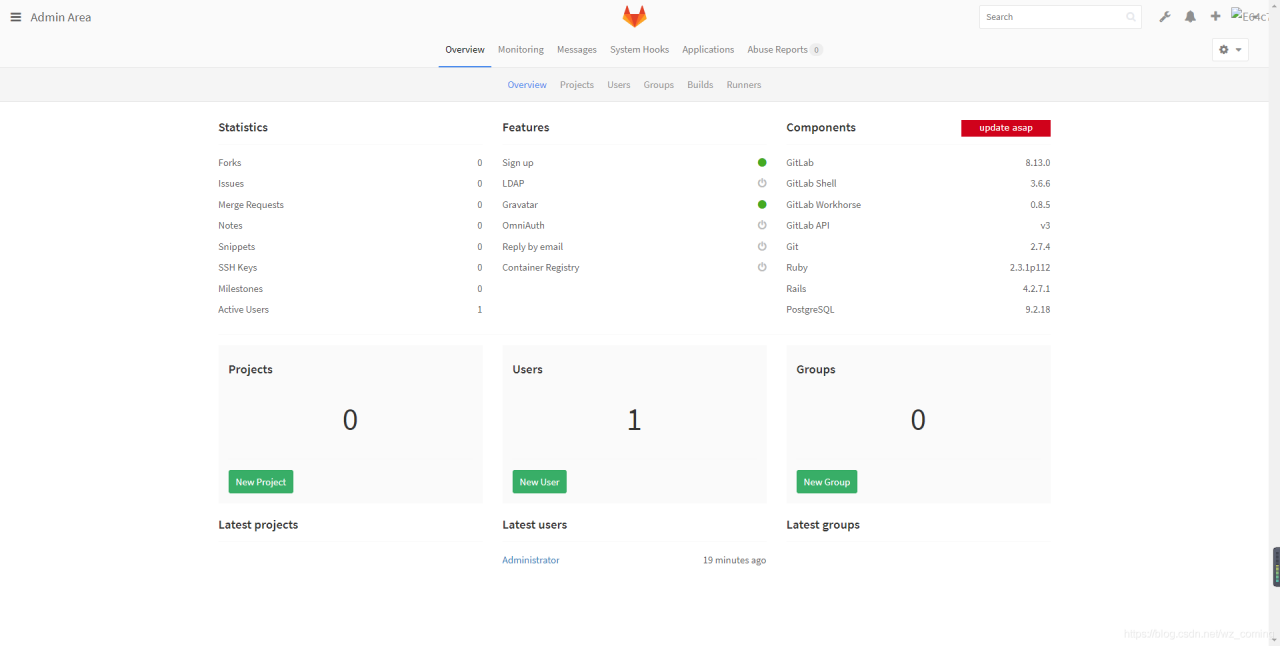Open the Administrator user link
Screen dimensions: 1280x646
(531, 560)
